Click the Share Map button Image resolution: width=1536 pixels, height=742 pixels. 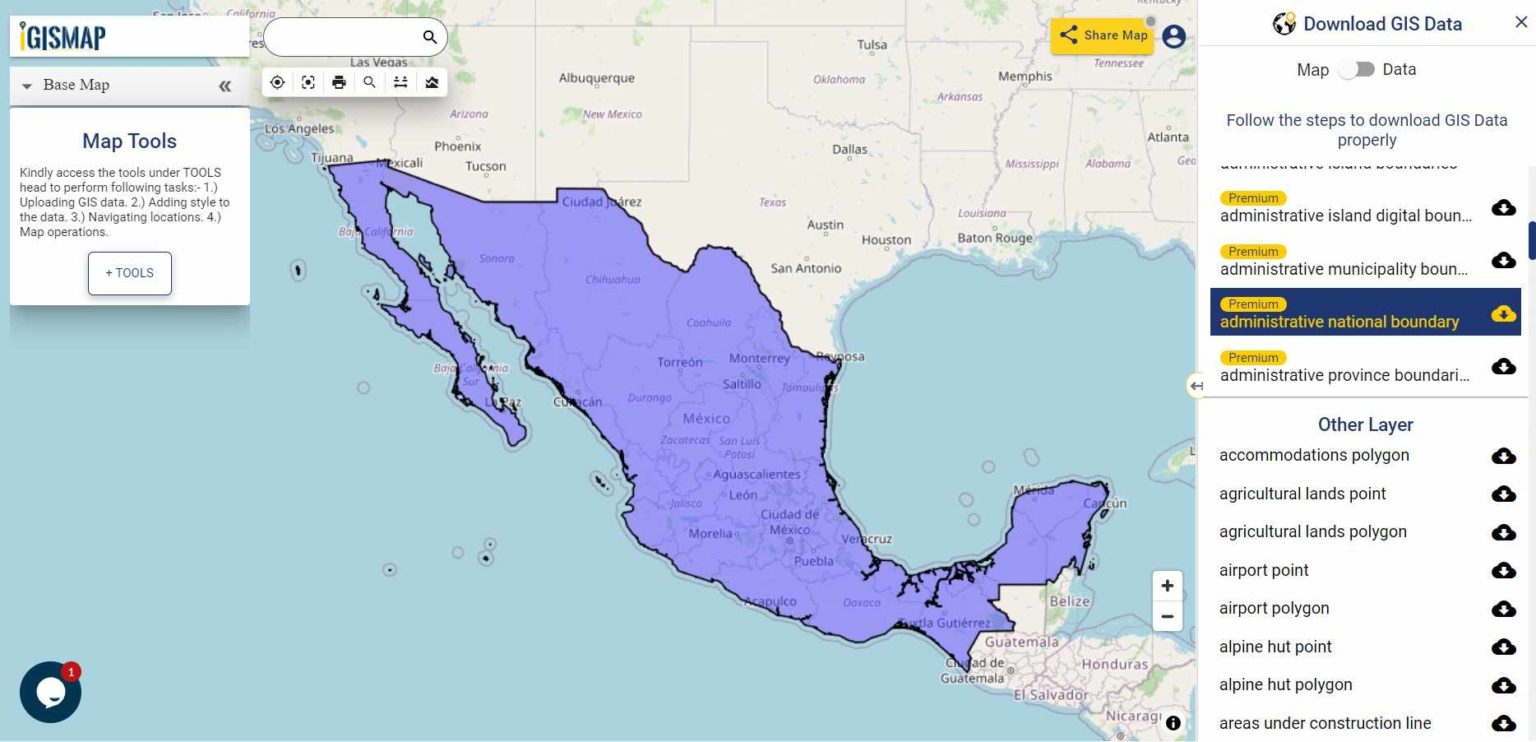click(1101, 35)
